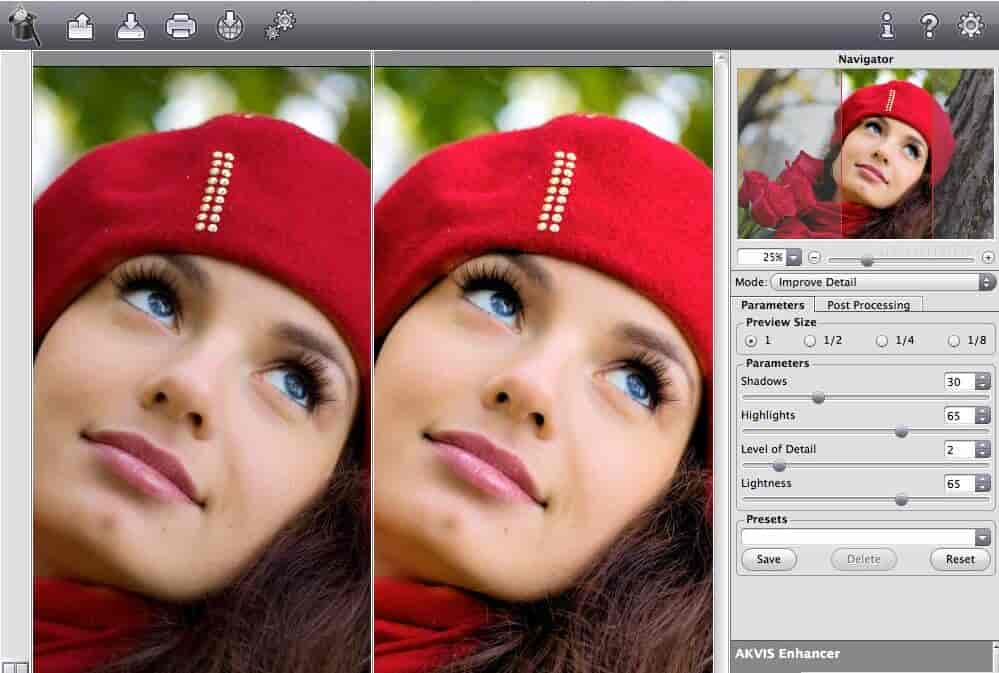The image size is (999, 673).
Task: Open preferences gear icon at top right
Action: coord(971,26)
